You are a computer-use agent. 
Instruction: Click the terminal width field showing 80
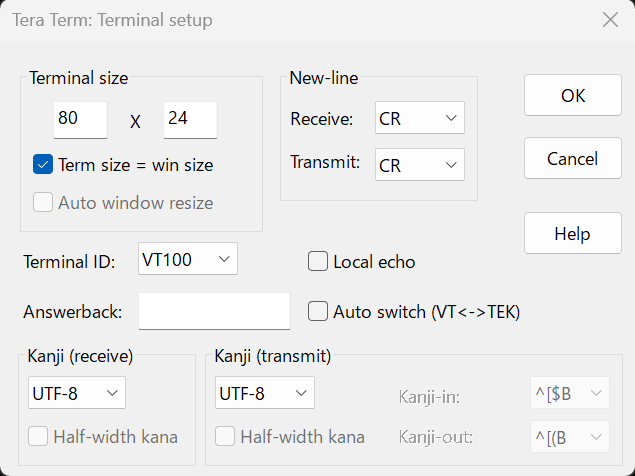click(x=81, y=119)
